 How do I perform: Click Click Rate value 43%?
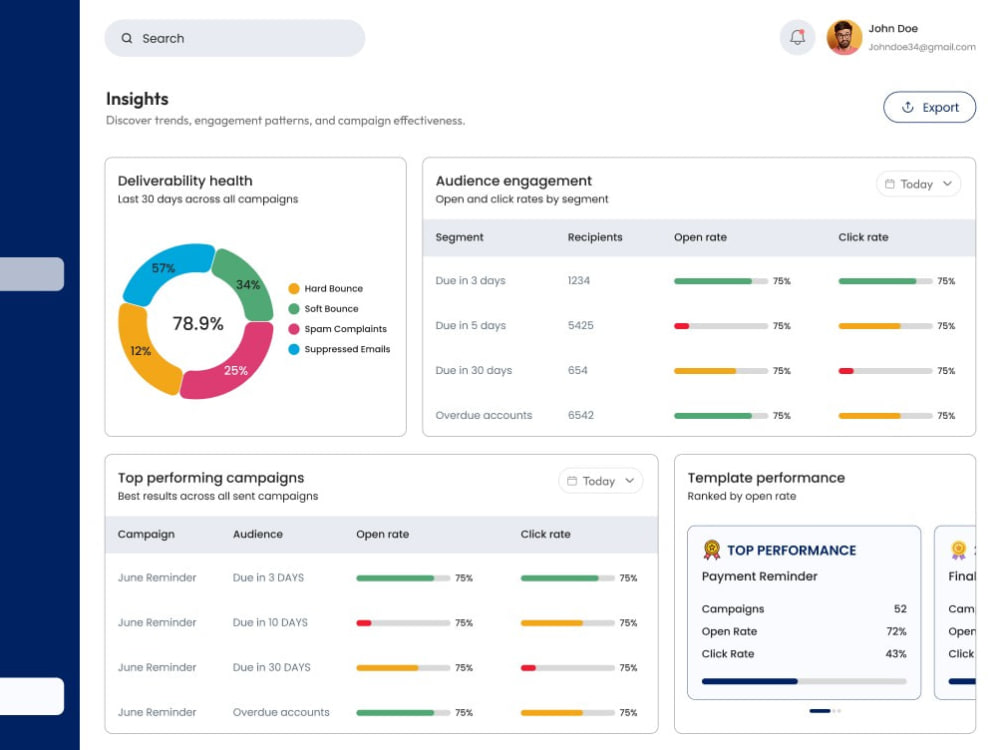(896, 654)
